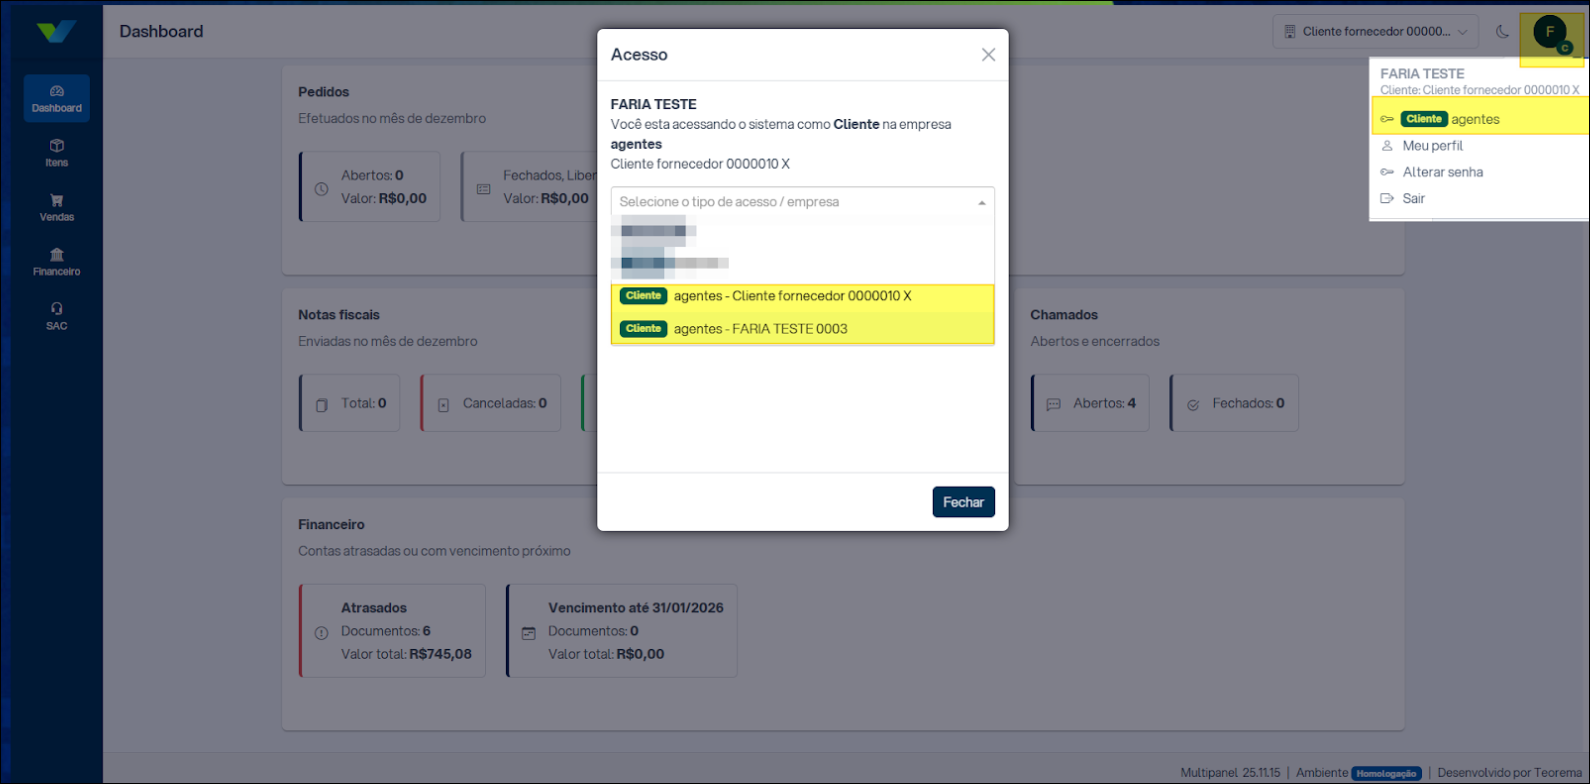Close the Acesso dialog with X

[x=988, y=55]
